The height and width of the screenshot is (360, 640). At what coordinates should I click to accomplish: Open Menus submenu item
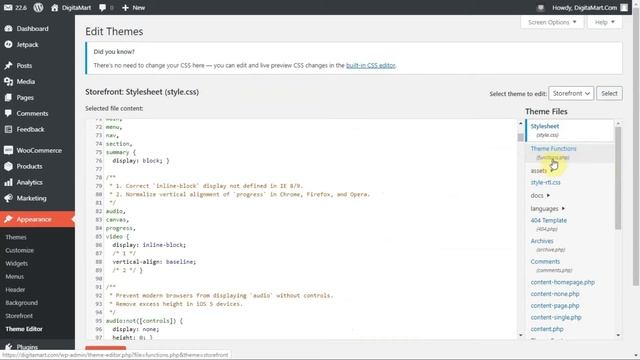[15, 276]
